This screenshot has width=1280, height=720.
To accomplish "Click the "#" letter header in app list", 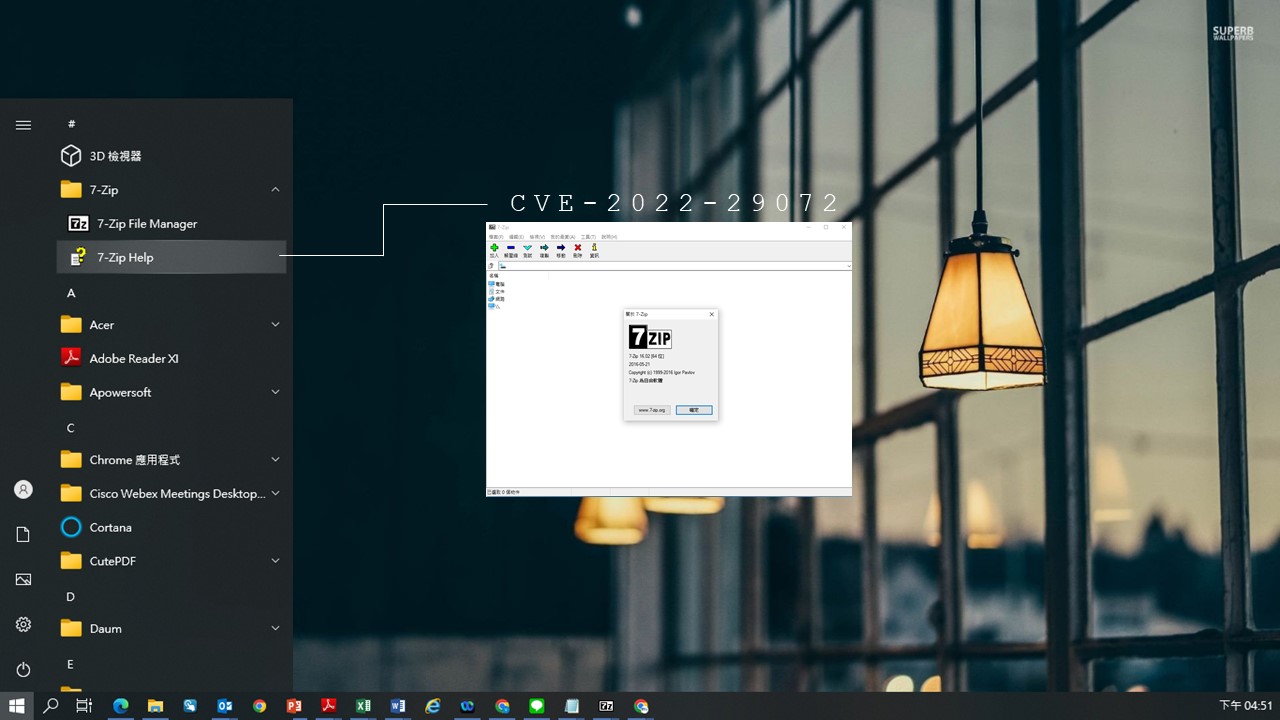I will pos(71,124).
